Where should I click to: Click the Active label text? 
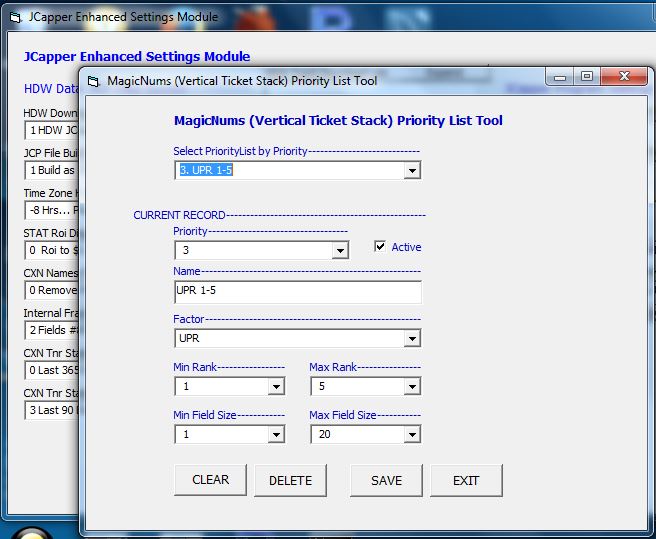click(x=406, y=247)
